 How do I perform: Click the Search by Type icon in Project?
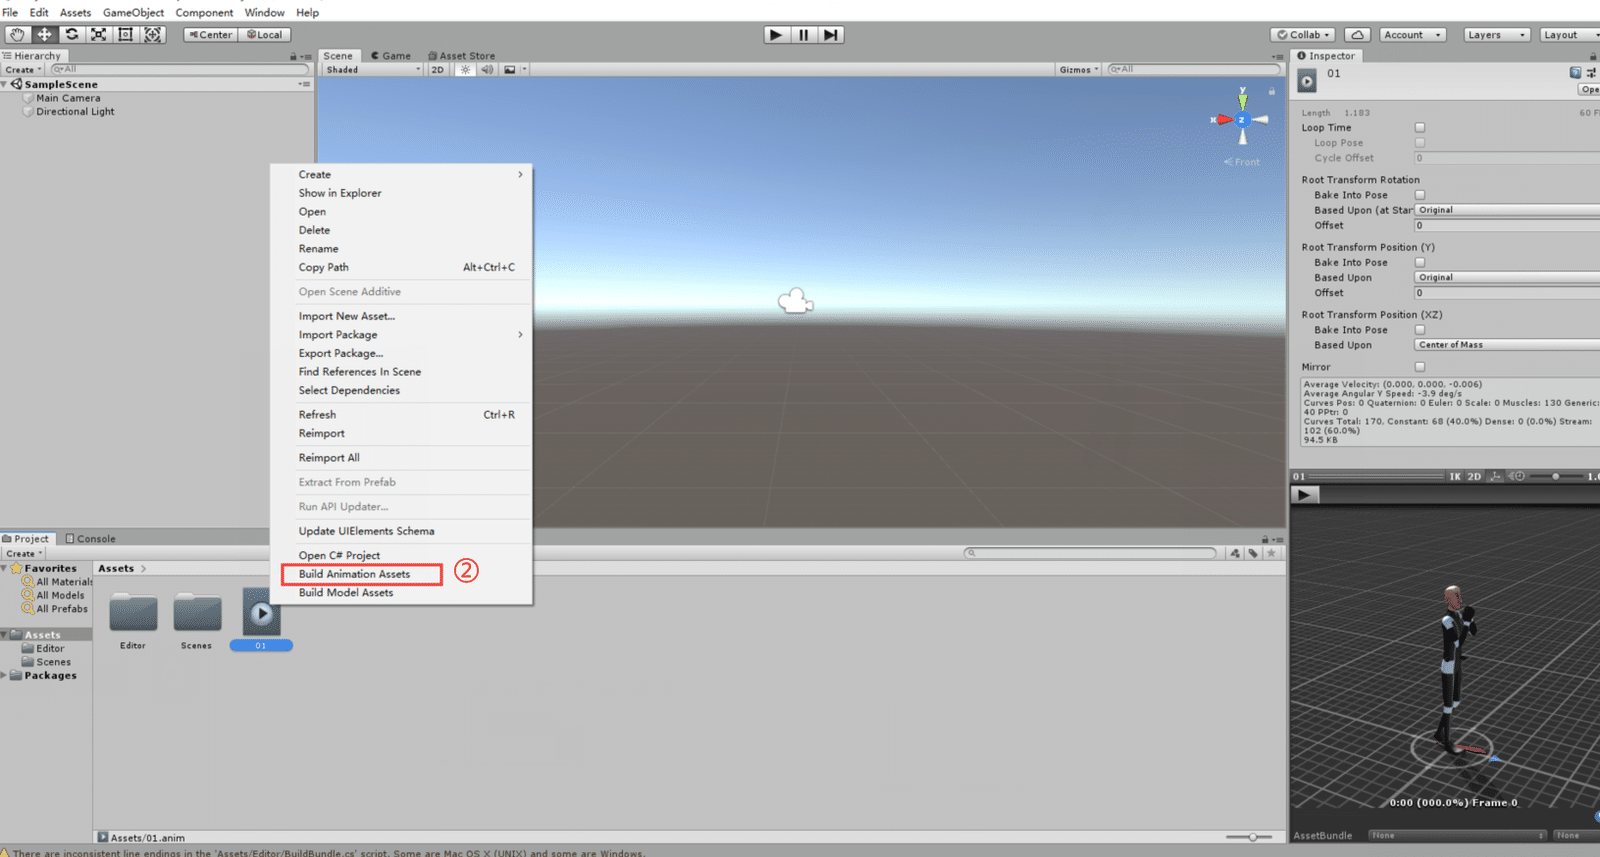coord(1236,553)
